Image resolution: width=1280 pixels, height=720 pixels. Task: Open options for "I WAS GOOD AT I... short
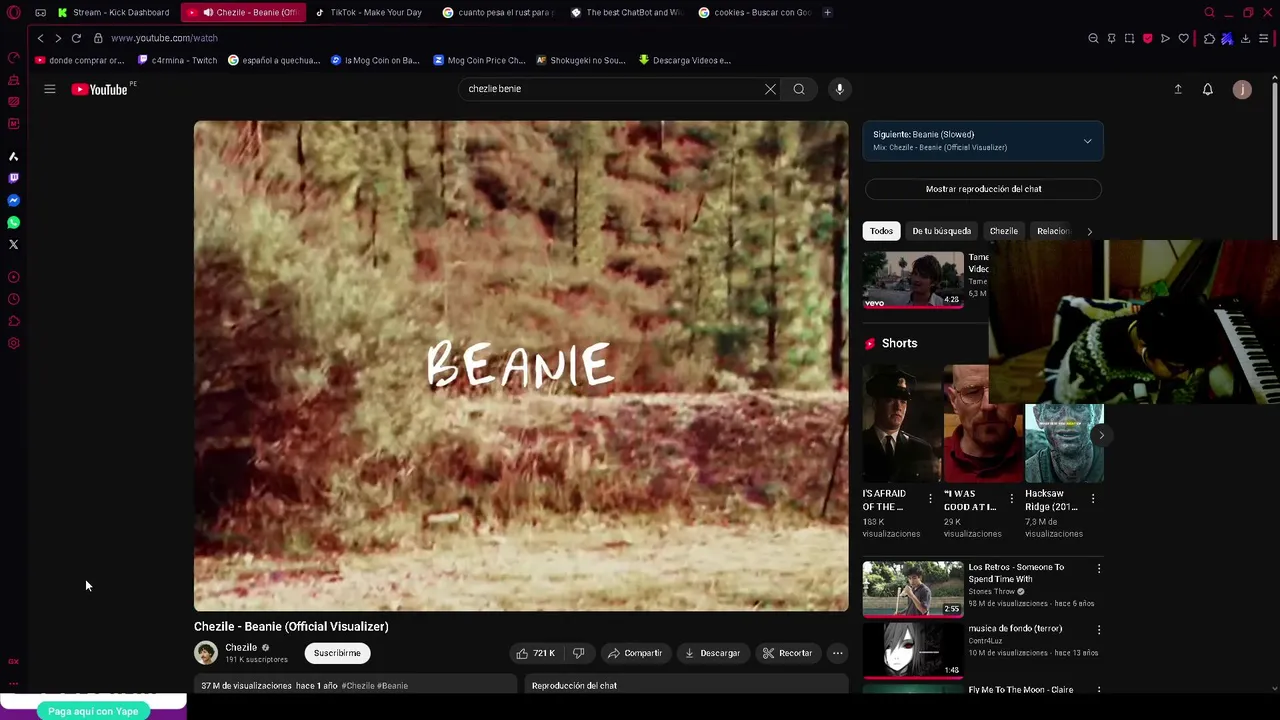pos(1011,498)
